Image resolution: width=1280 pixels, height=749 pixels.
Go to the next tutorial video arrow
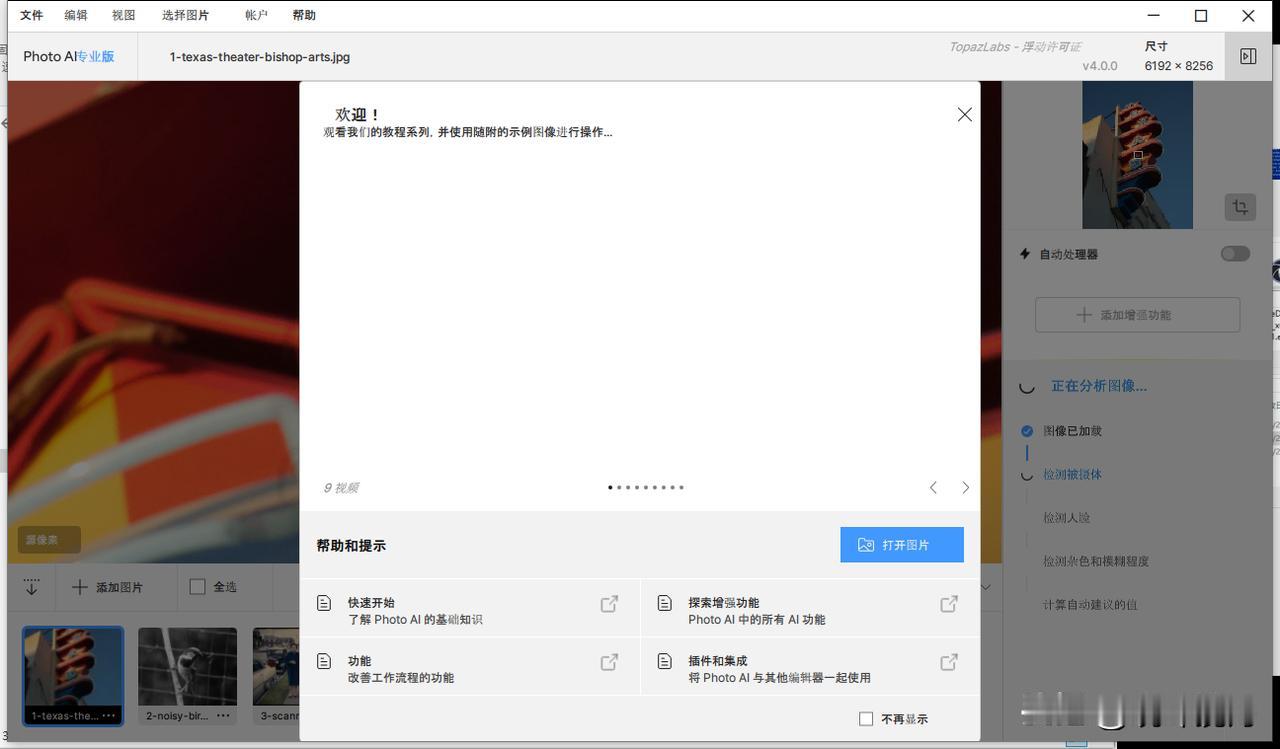965,488
